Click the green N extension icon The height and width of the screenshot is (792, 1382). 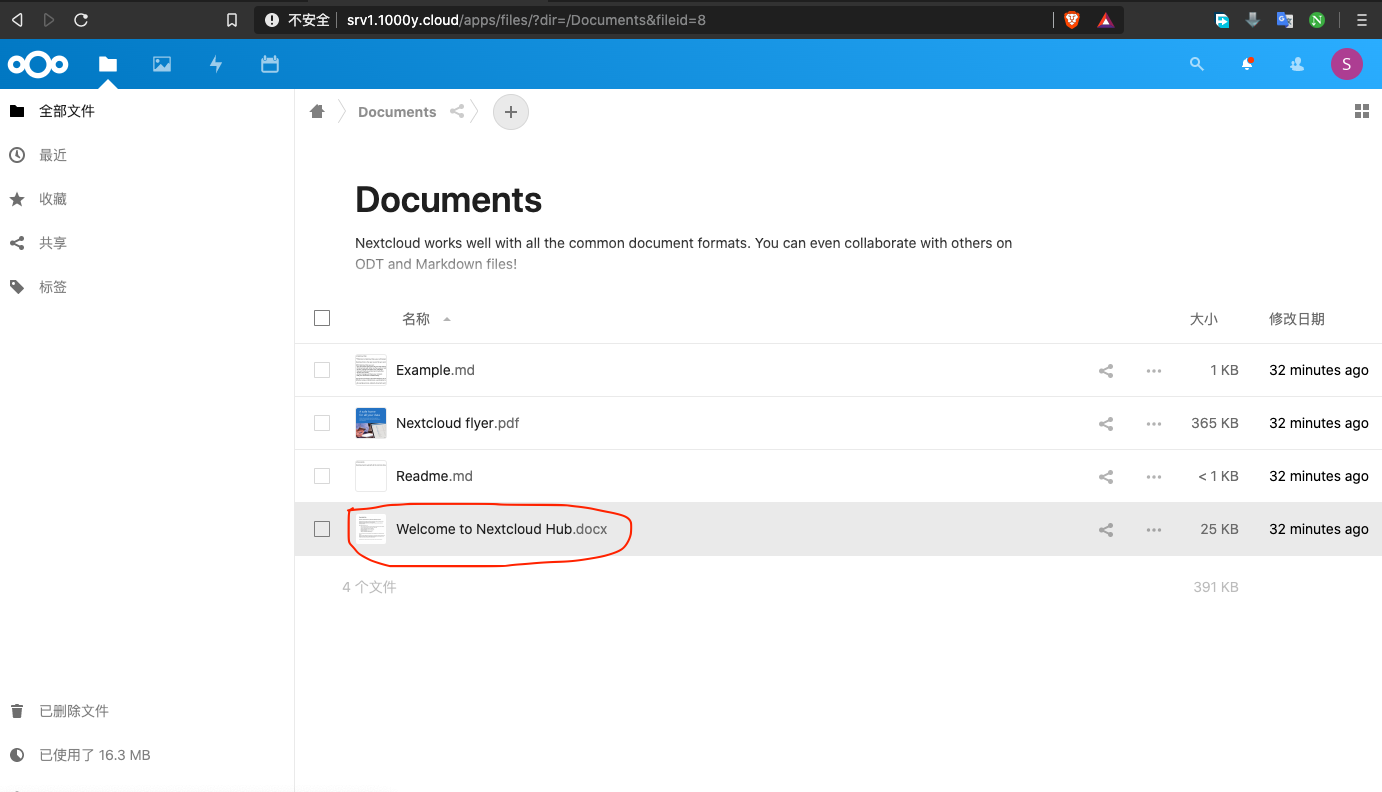click(1317, 19)
